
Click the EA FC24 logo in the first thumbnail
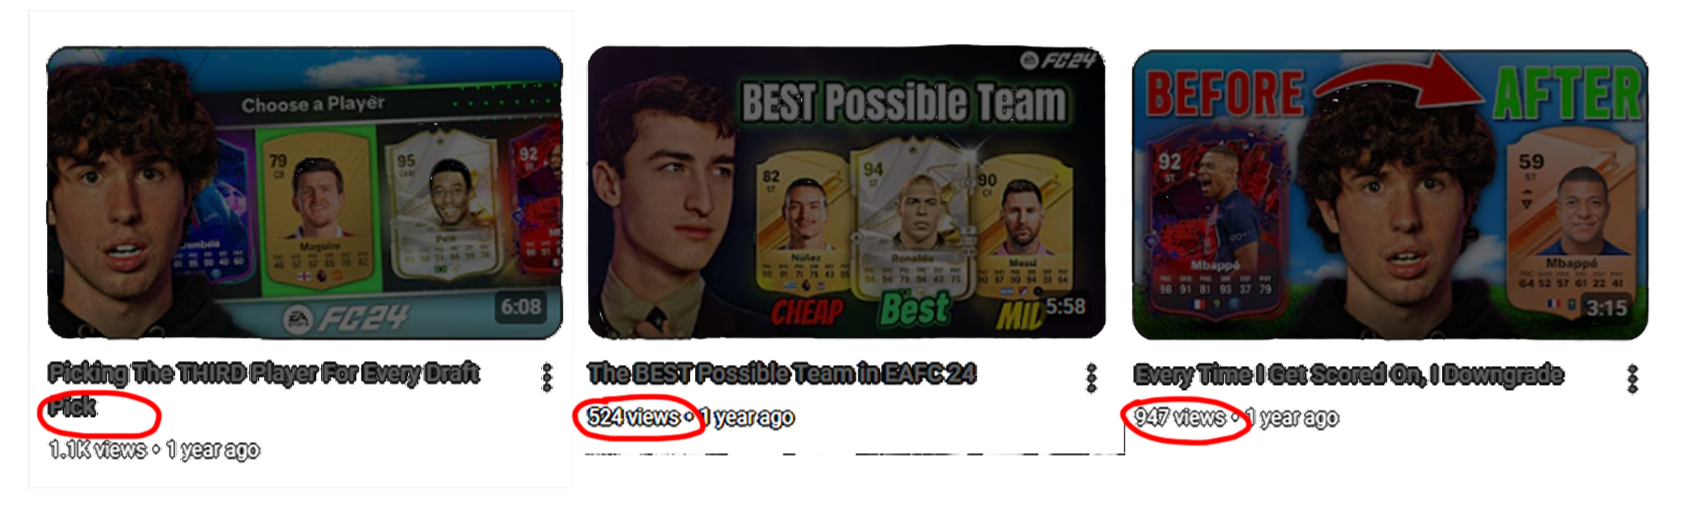tap(345, 319)
